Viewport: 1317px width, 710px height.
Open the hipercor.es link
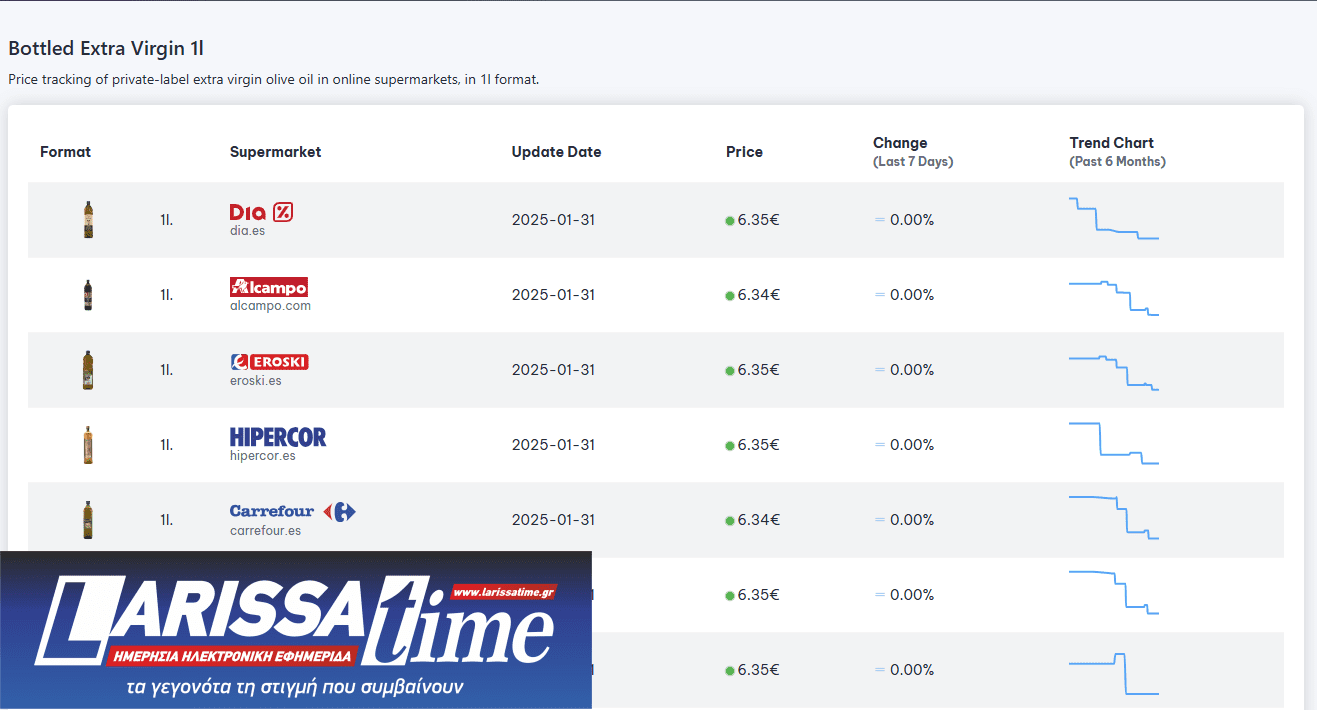262,456
